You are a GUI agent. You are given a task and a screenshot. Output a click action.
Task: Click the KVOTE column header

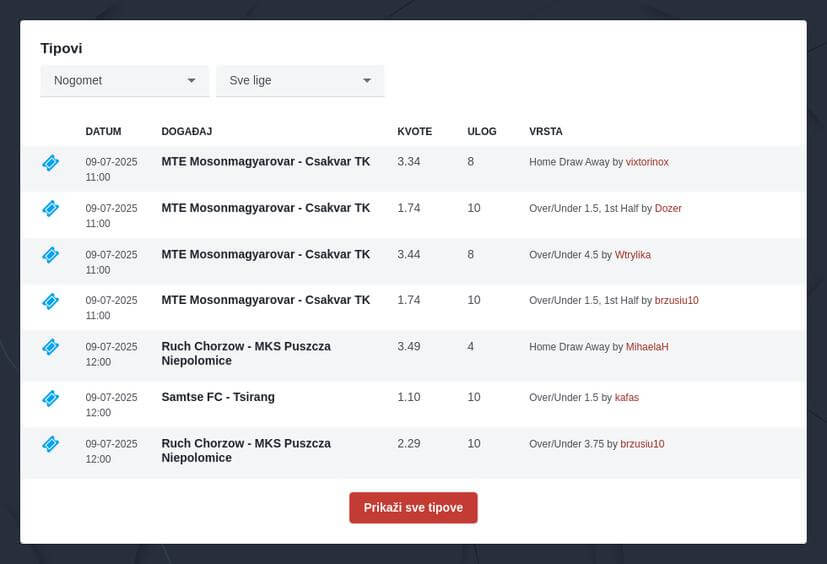click(415, 131)
